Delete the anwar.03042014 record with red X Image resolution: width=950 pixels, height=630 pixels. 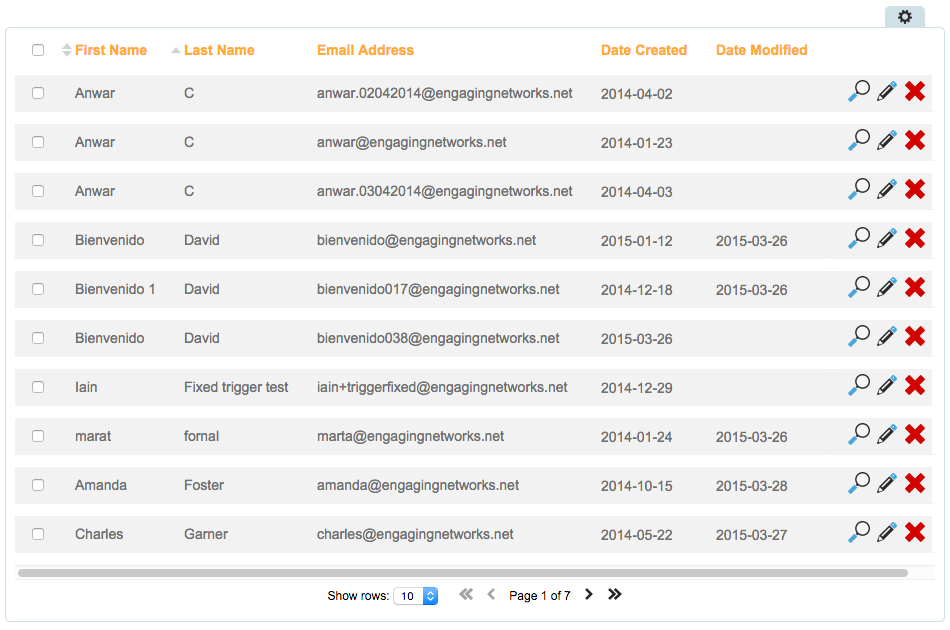[914, 190]
